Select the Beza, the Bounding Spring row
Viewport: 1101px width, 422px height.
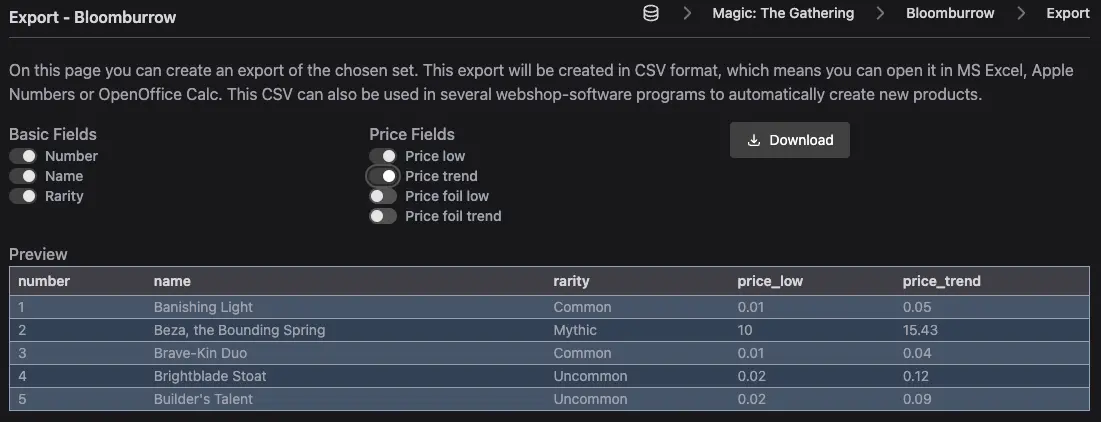[x=550, y=330]
